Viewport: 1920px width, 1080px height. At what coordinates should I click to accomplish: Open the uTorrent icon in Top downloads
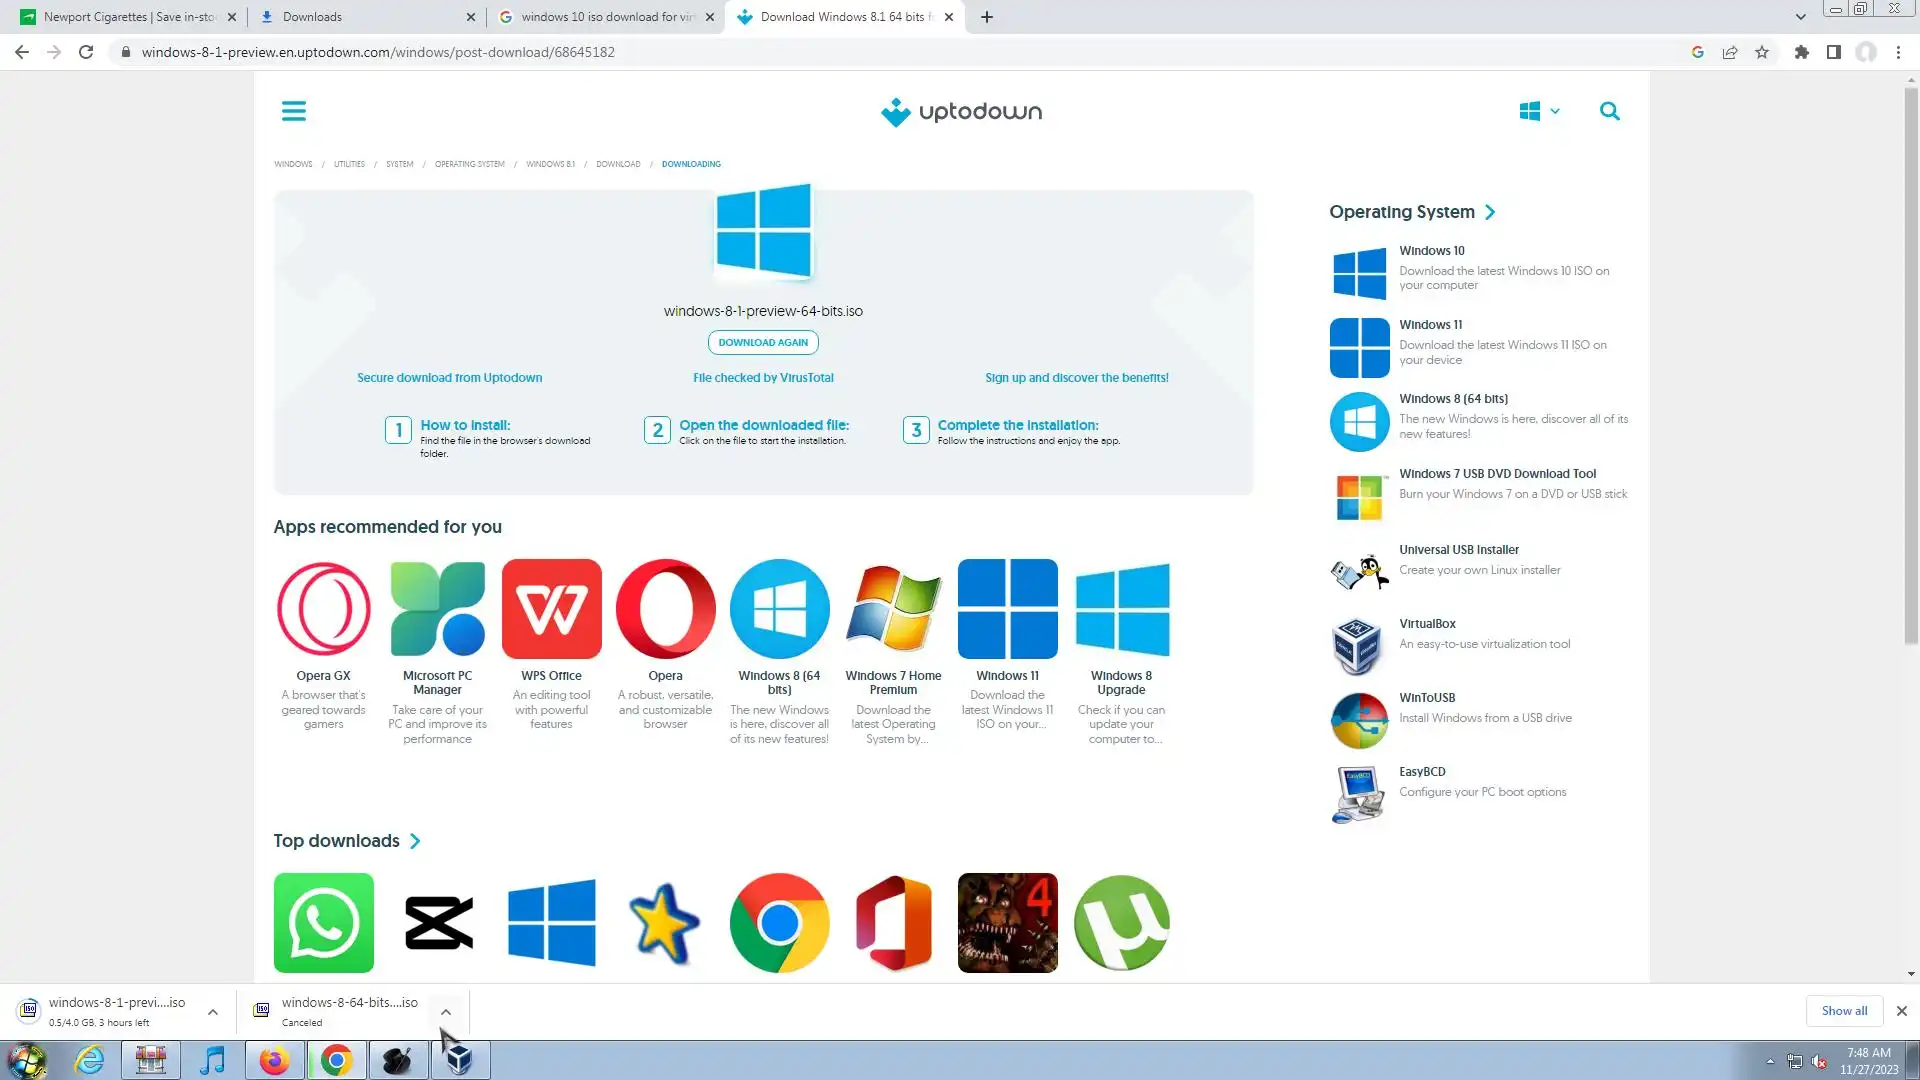1121,922
